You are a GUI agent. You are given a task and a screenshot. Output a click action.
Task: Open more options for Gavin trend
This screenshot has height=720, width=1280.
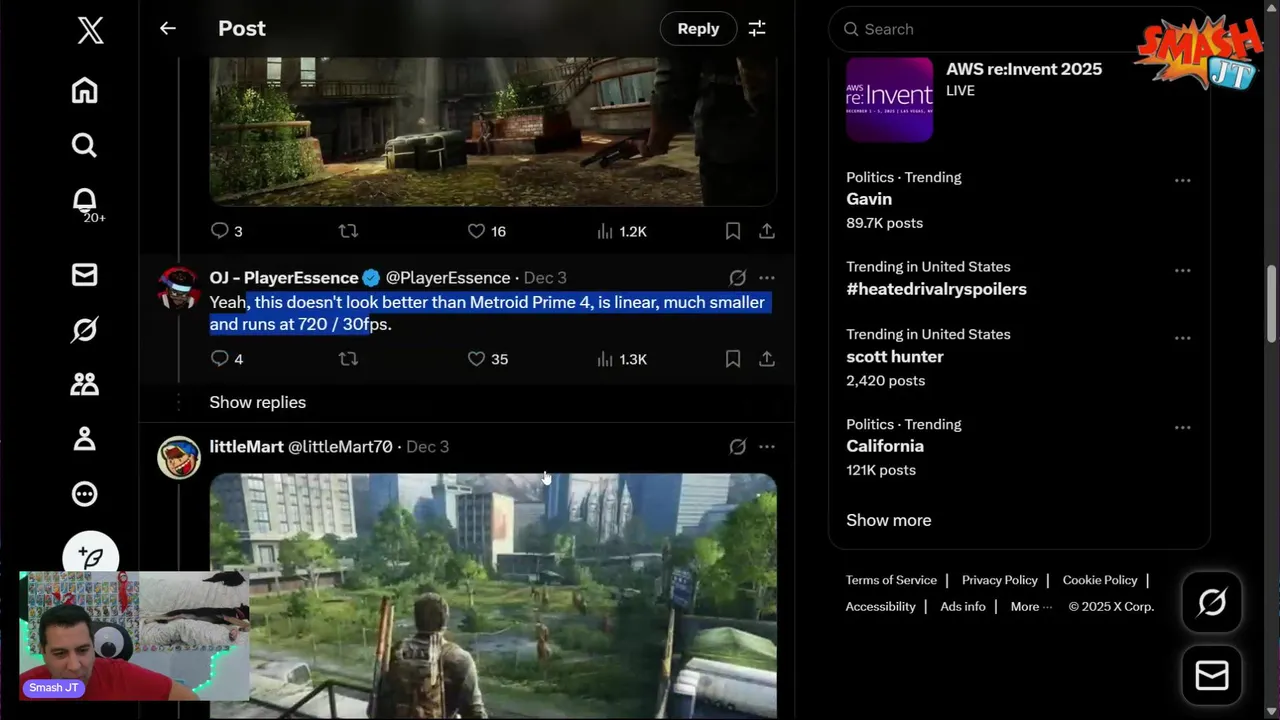point(1183,181)
